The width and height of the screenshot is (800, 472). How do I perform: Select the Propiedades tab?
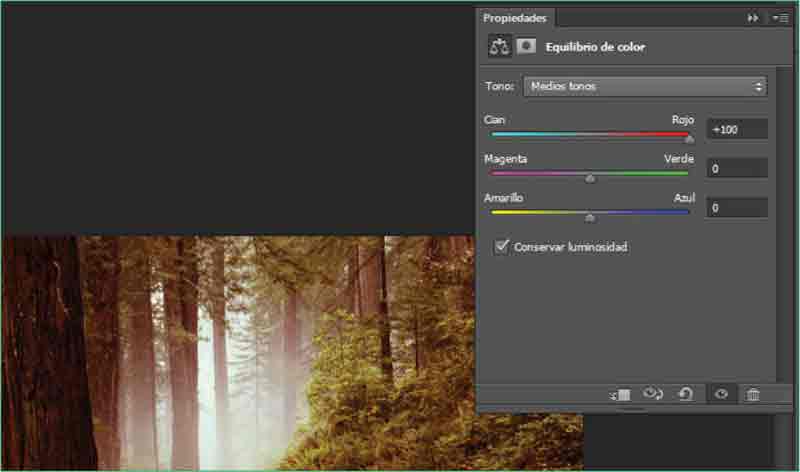pyautogui.click(x=516, y=18)
